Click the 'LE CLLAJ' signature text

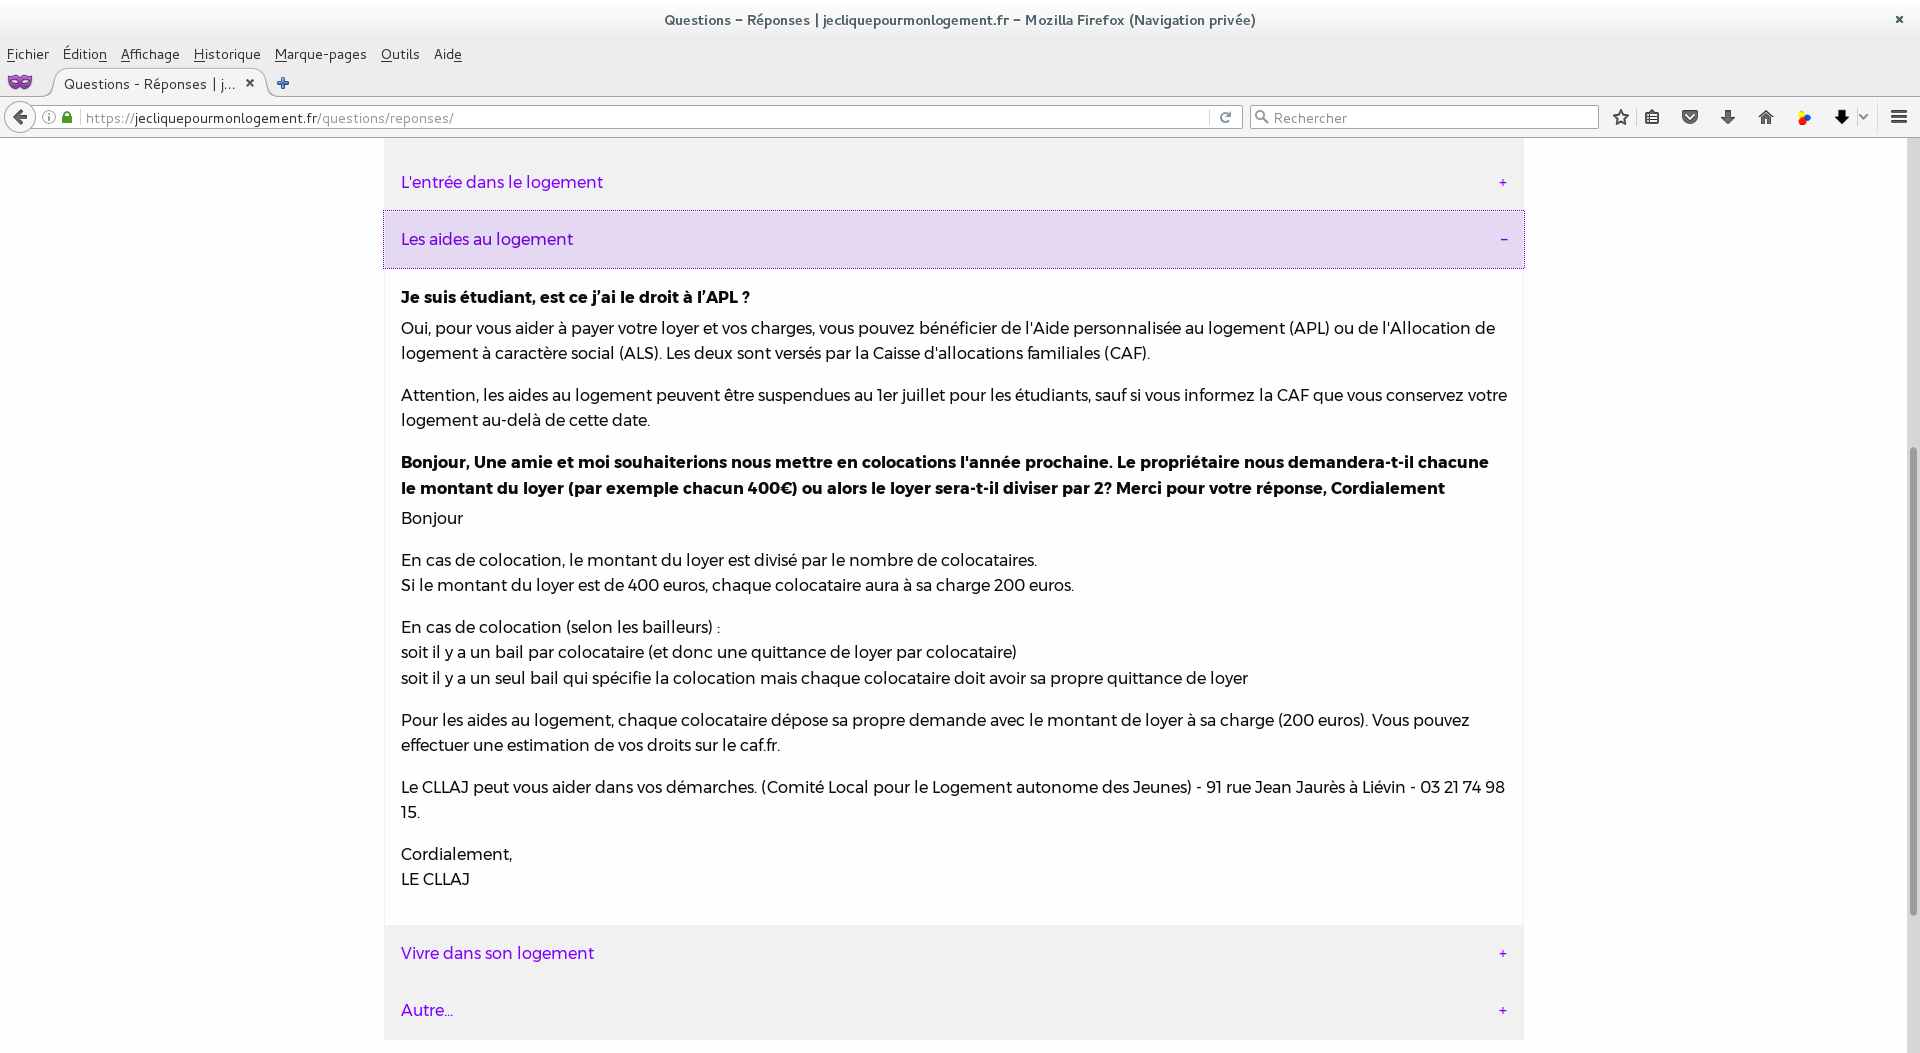click(435, 879)
